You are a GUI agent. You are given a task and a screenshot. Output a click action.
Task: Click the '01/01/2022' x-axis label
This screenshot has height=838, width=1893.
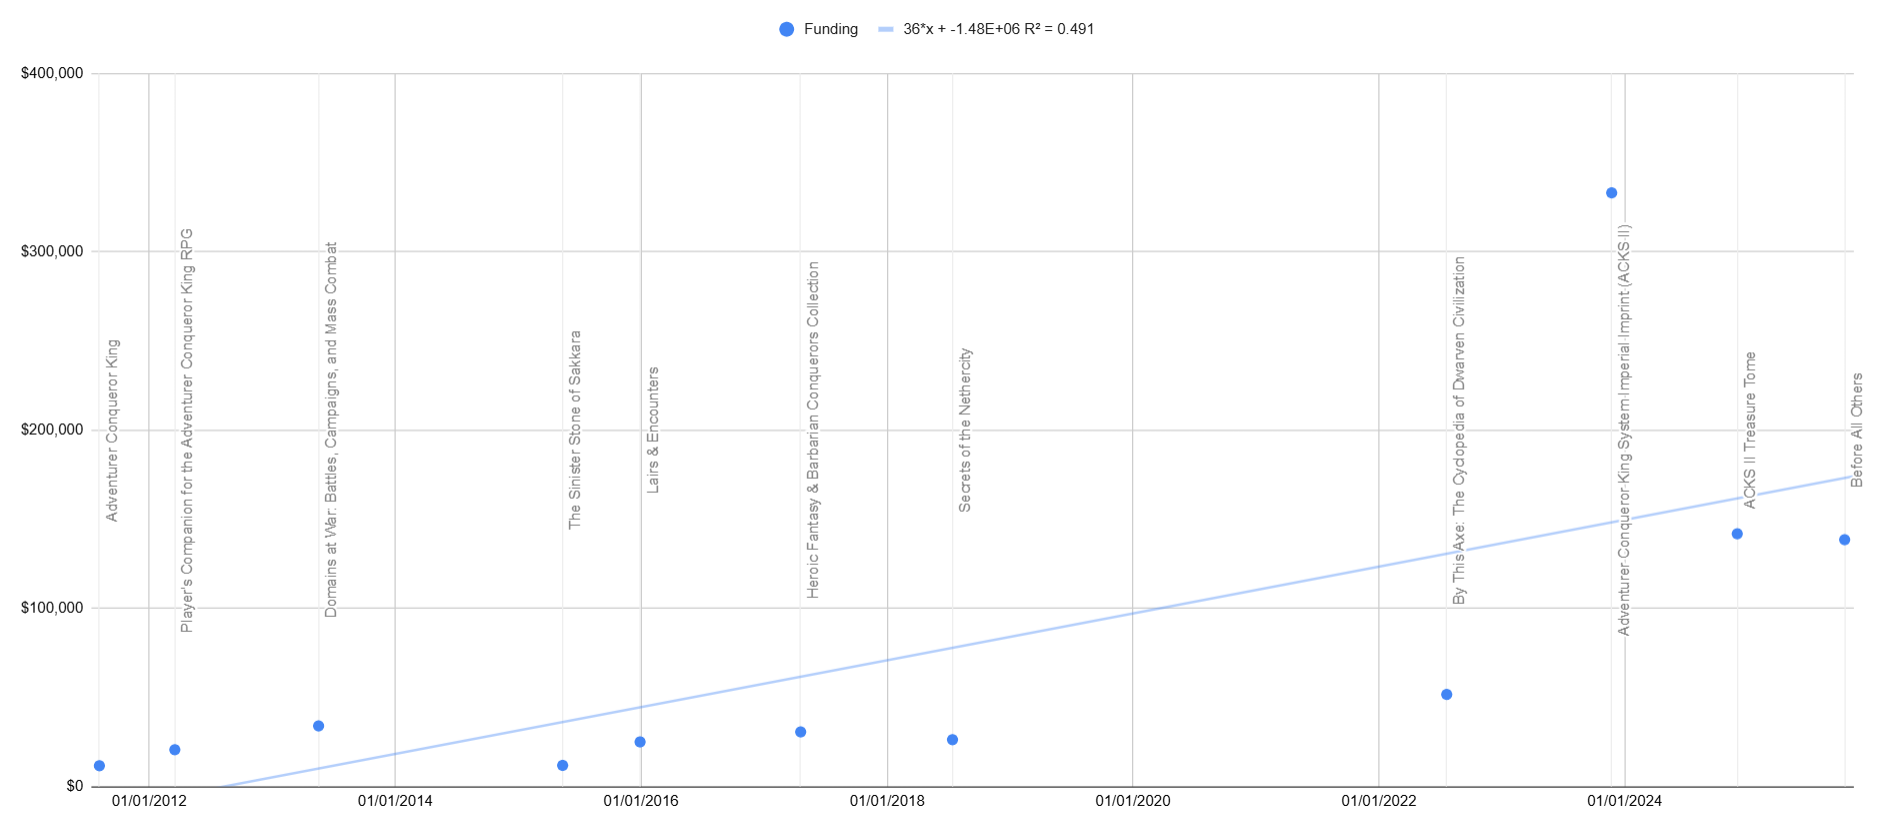tap(1379, 801)
